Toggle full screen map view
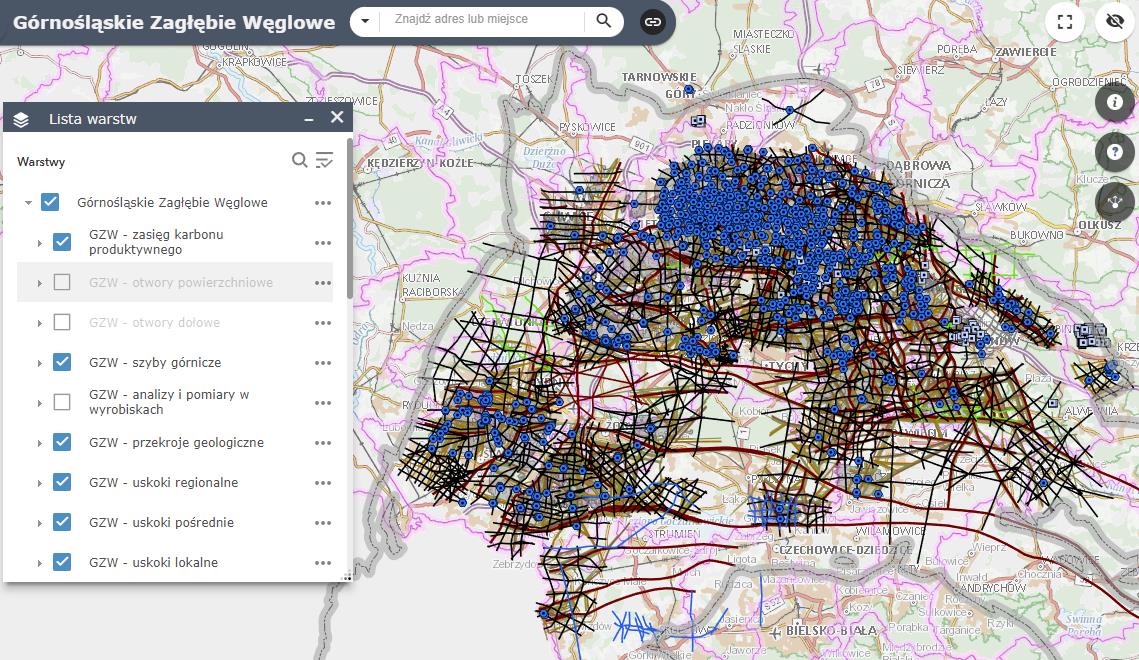1139x660 pixels. (1065, 22)
